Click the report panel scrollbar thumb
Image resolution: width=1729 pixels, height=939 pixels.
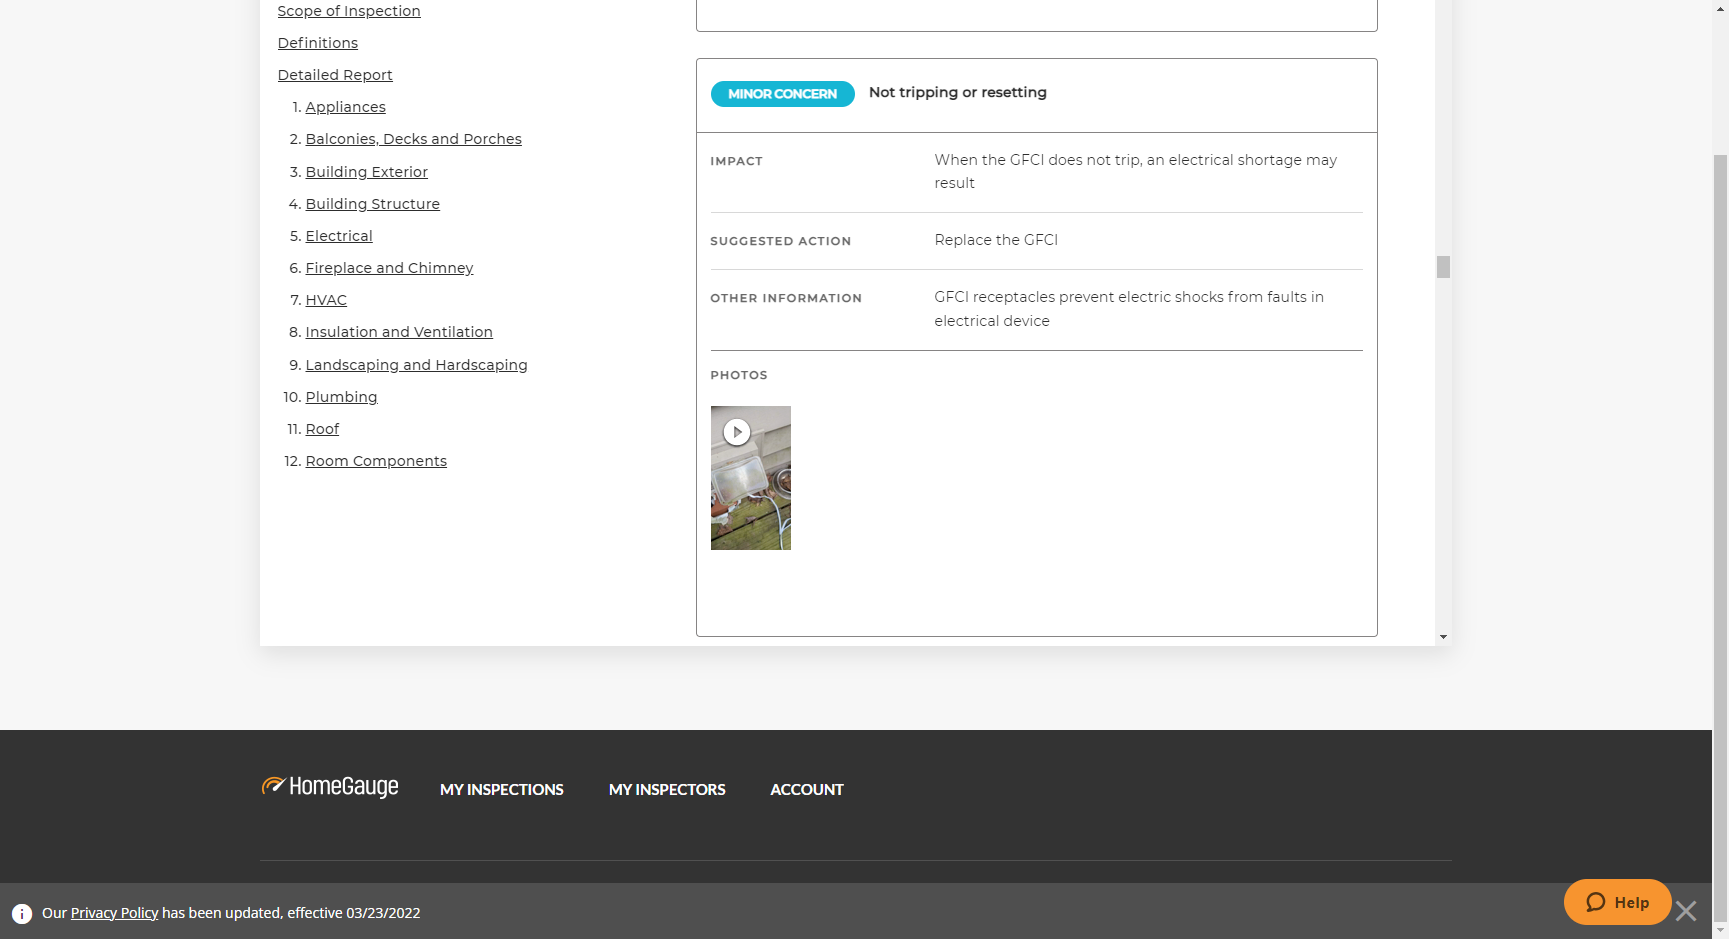1443,267
